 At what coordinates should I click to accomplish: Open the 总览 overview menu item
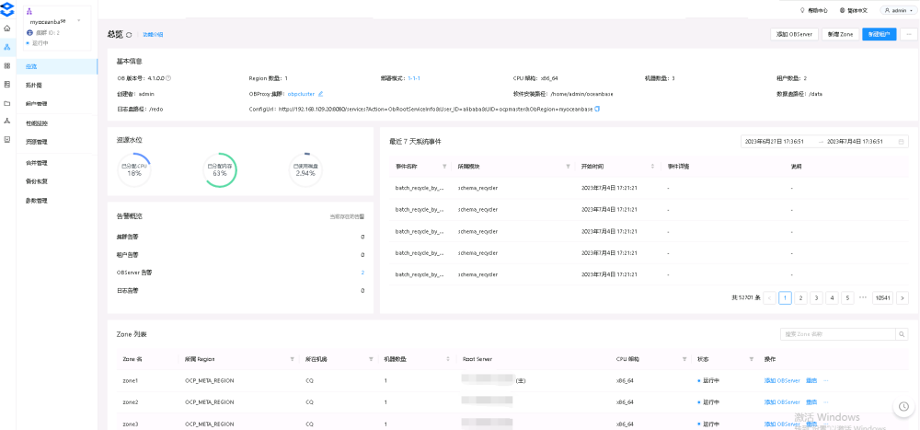pos(58,66)
